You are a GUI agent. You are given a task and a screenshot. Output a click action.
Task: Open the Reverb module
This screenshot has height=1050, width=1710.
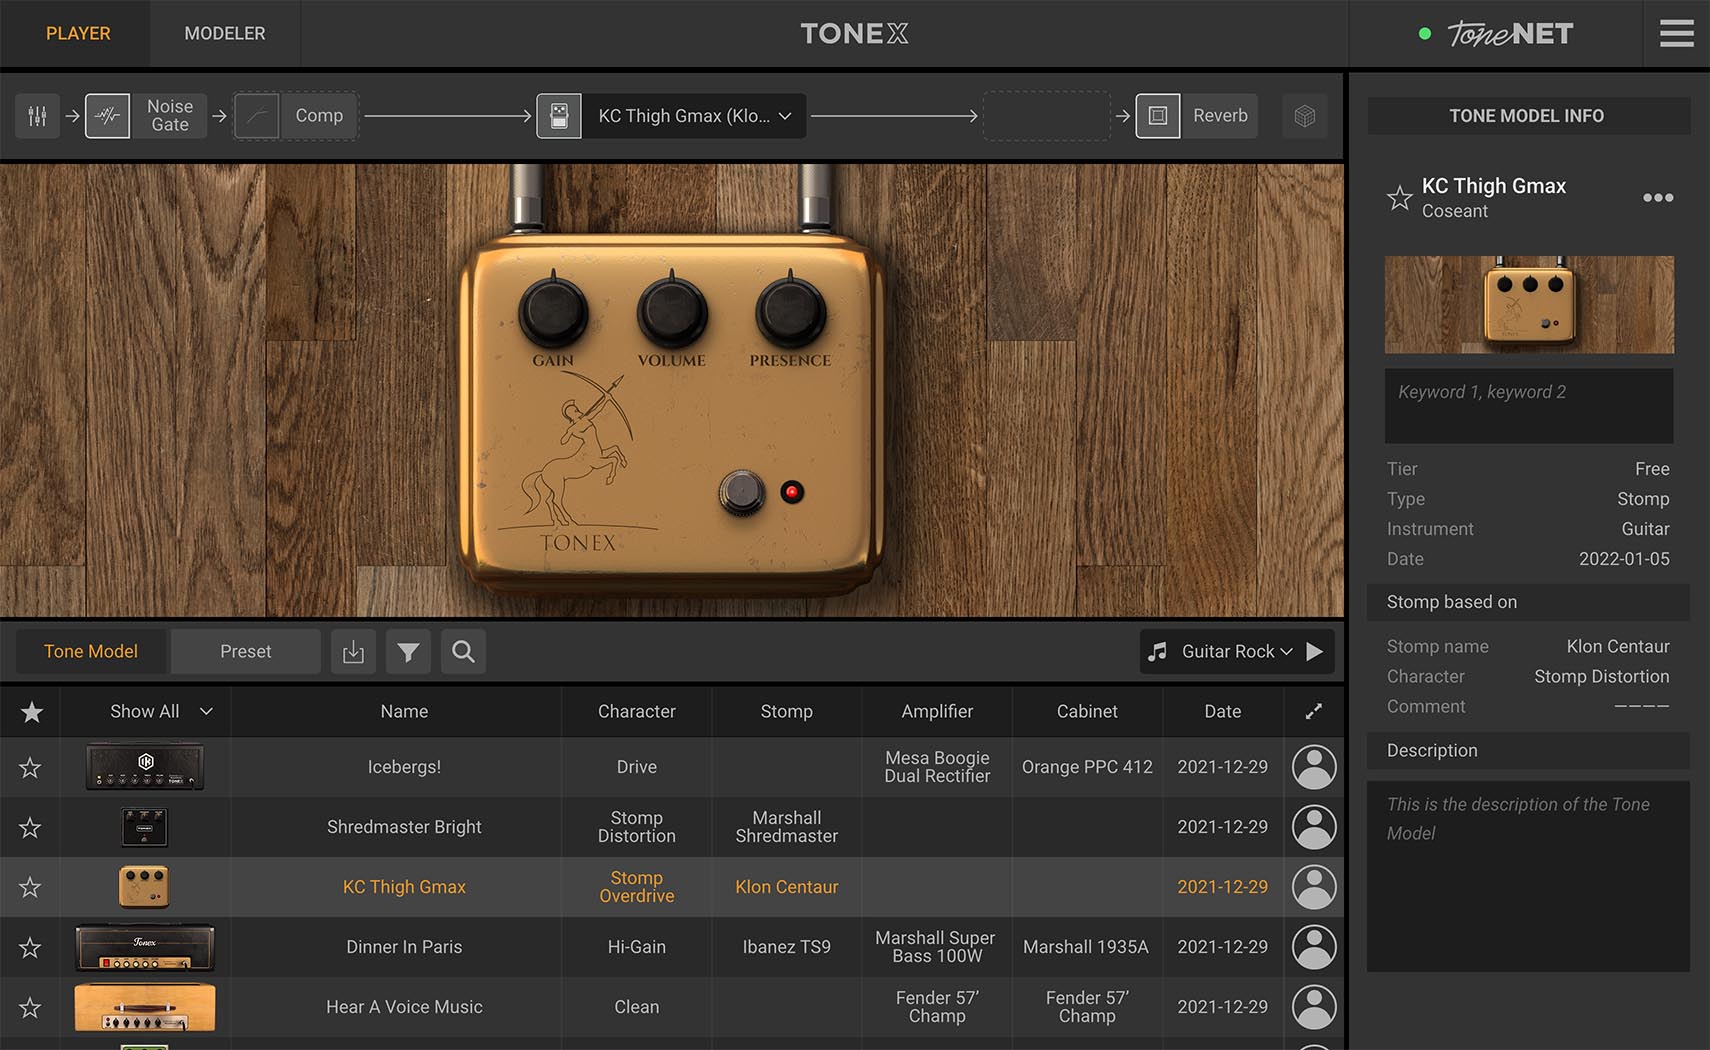pyautogui.click(x=1196, y=115)
